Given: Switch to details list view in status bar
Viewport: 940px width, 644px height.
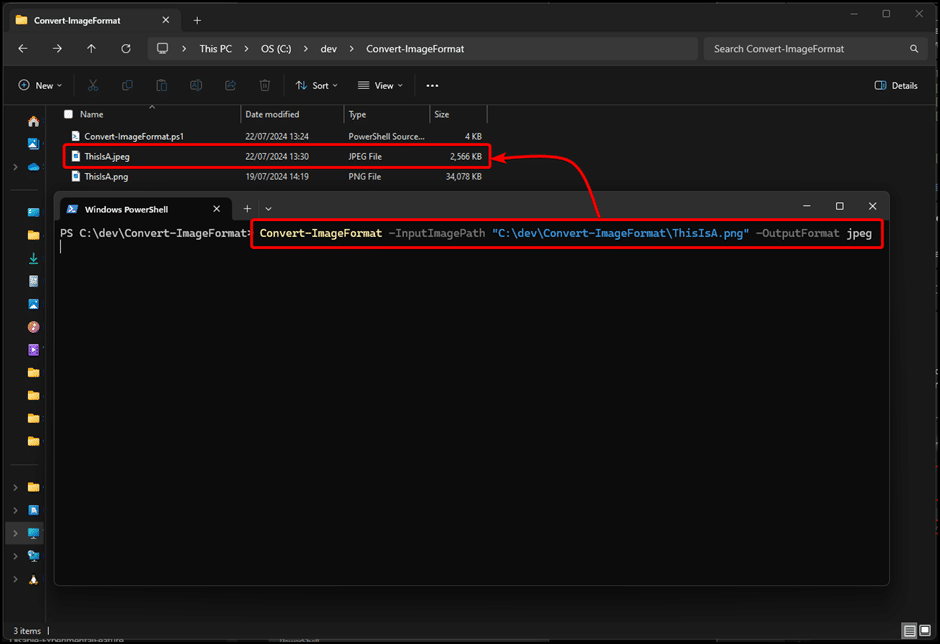Looking at the screenshot, I should coord(909,630).
